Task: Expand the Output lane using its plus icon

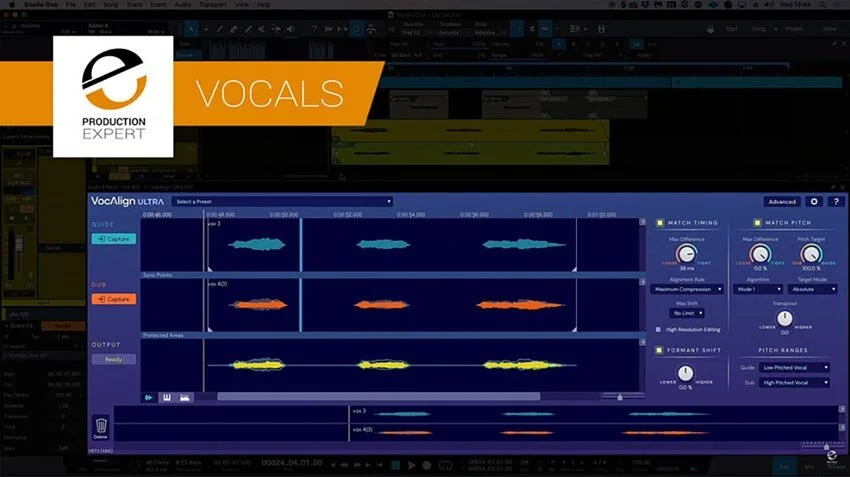Action: pyautogui.click(x=643, y=342)
